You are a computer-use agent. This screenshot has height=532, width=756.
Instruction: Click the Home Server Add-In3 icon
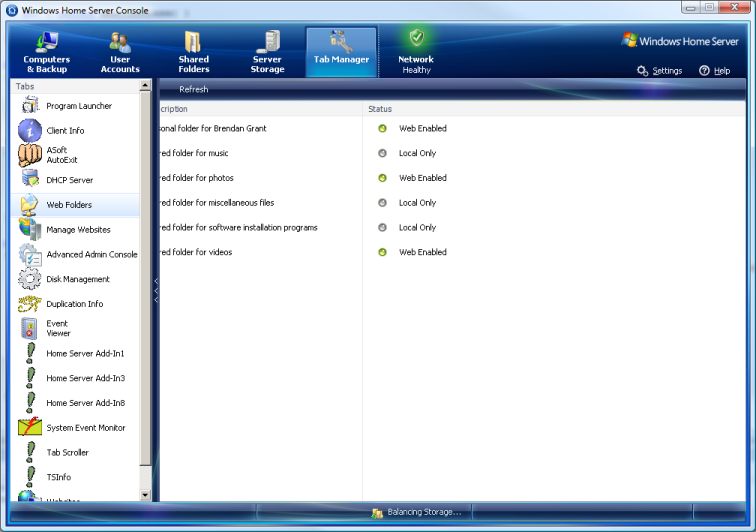pyautogui.click(x=30, y=378)
